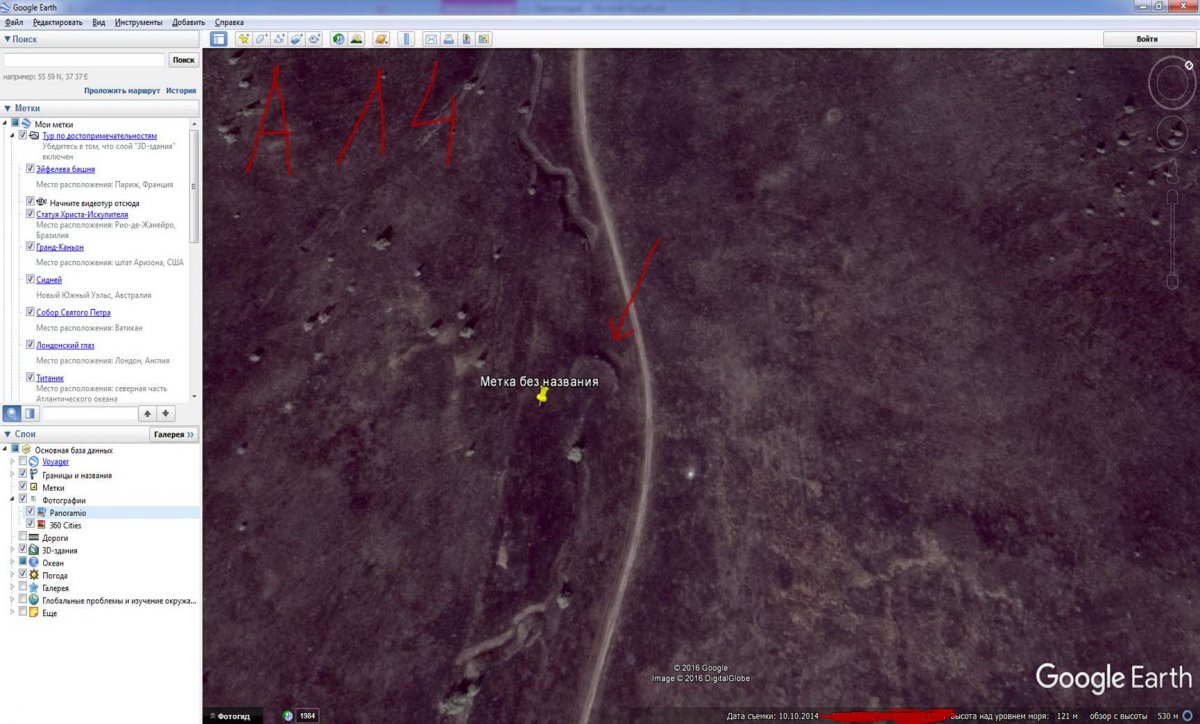Enable the Voyager layer checkbox
Viewport: 1200px width, 724px height.
click(x=23, y=462)
